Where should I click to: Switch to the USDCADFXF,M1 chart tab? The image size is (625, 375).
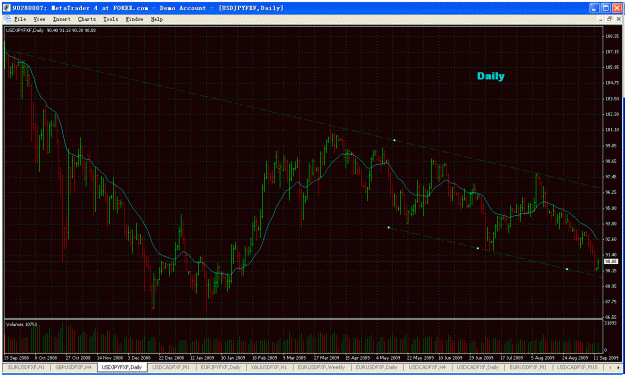(x=171, y=367)
